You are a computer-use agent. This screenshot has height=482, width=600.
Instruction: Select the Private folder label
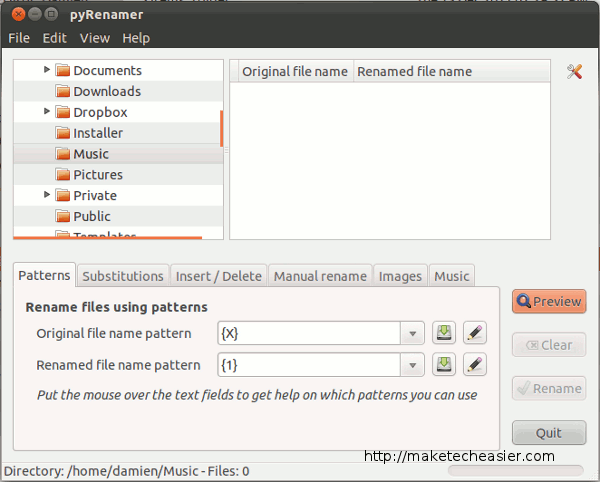[x=95, y=195]
